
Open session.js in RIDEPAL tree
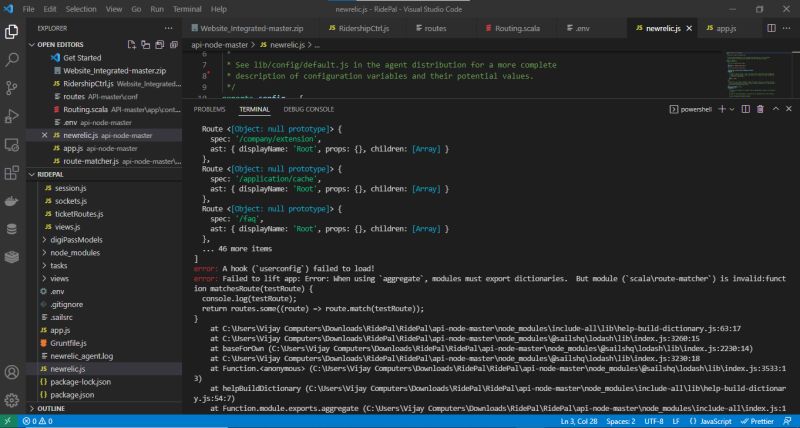(70, 188)
